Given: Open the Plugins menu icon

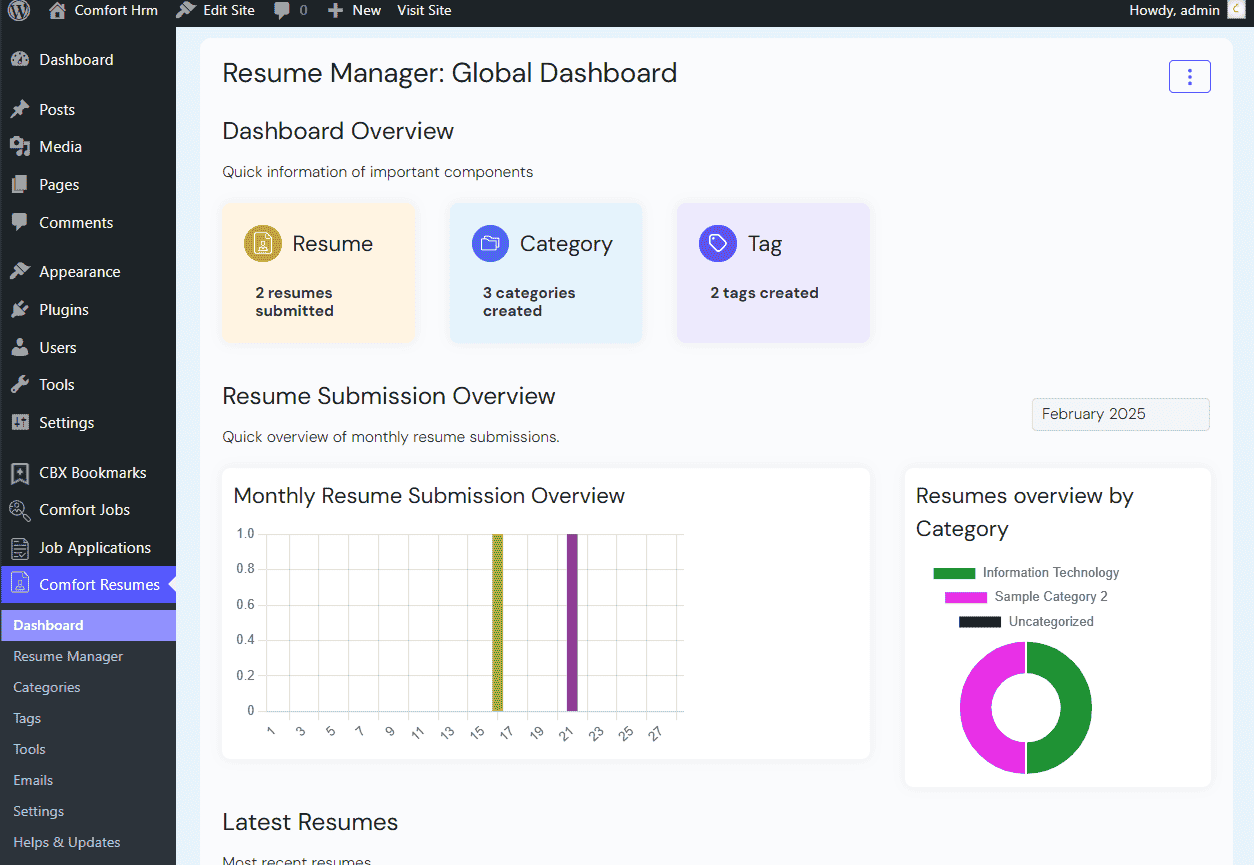Looking at the screenshot, I should pyautogui.click(x=20, y=310).
